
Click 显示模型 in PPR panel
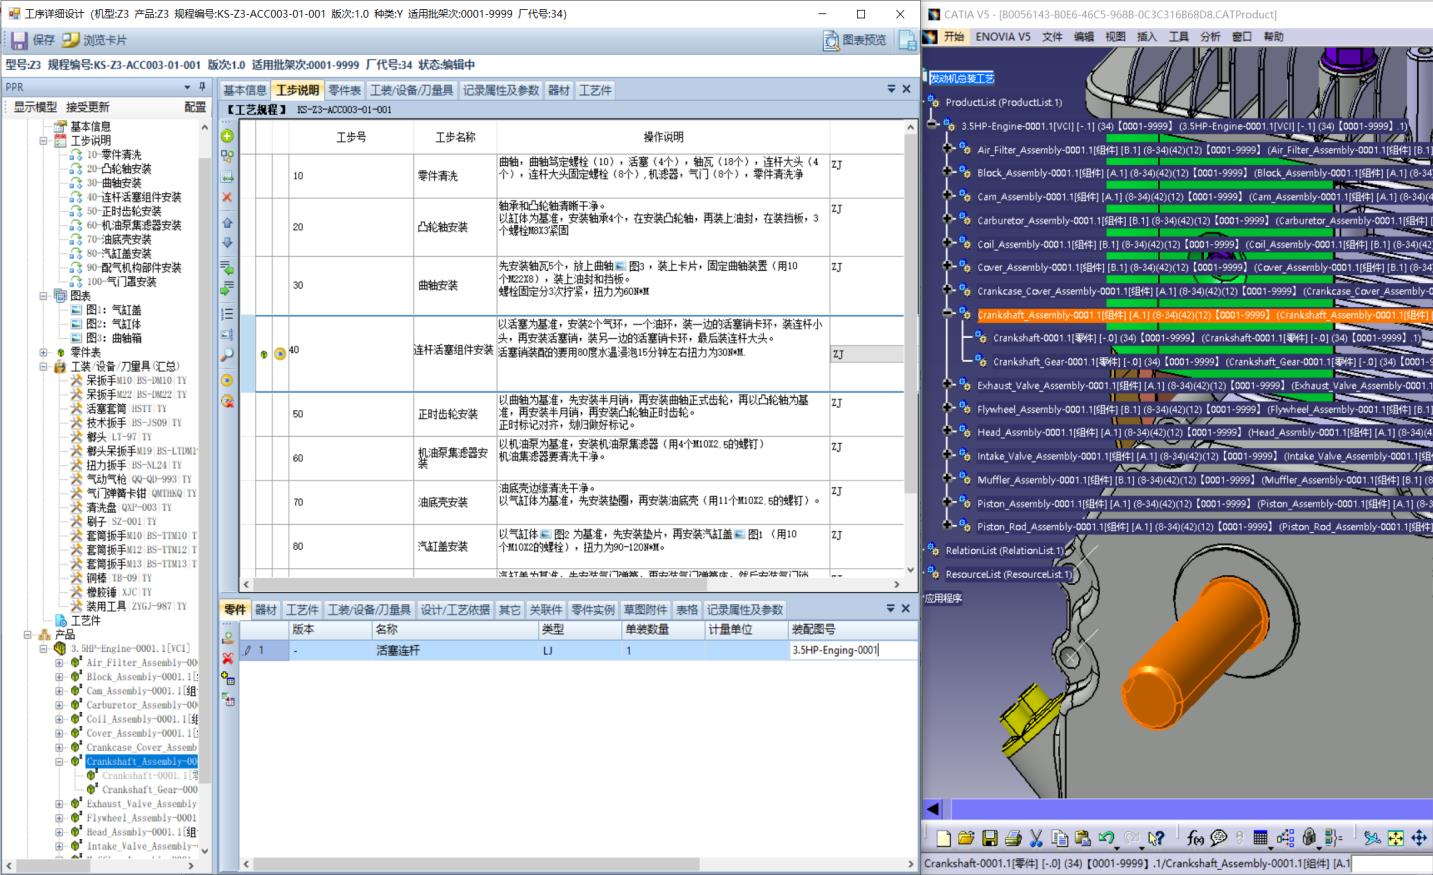(x=35, y=107)
